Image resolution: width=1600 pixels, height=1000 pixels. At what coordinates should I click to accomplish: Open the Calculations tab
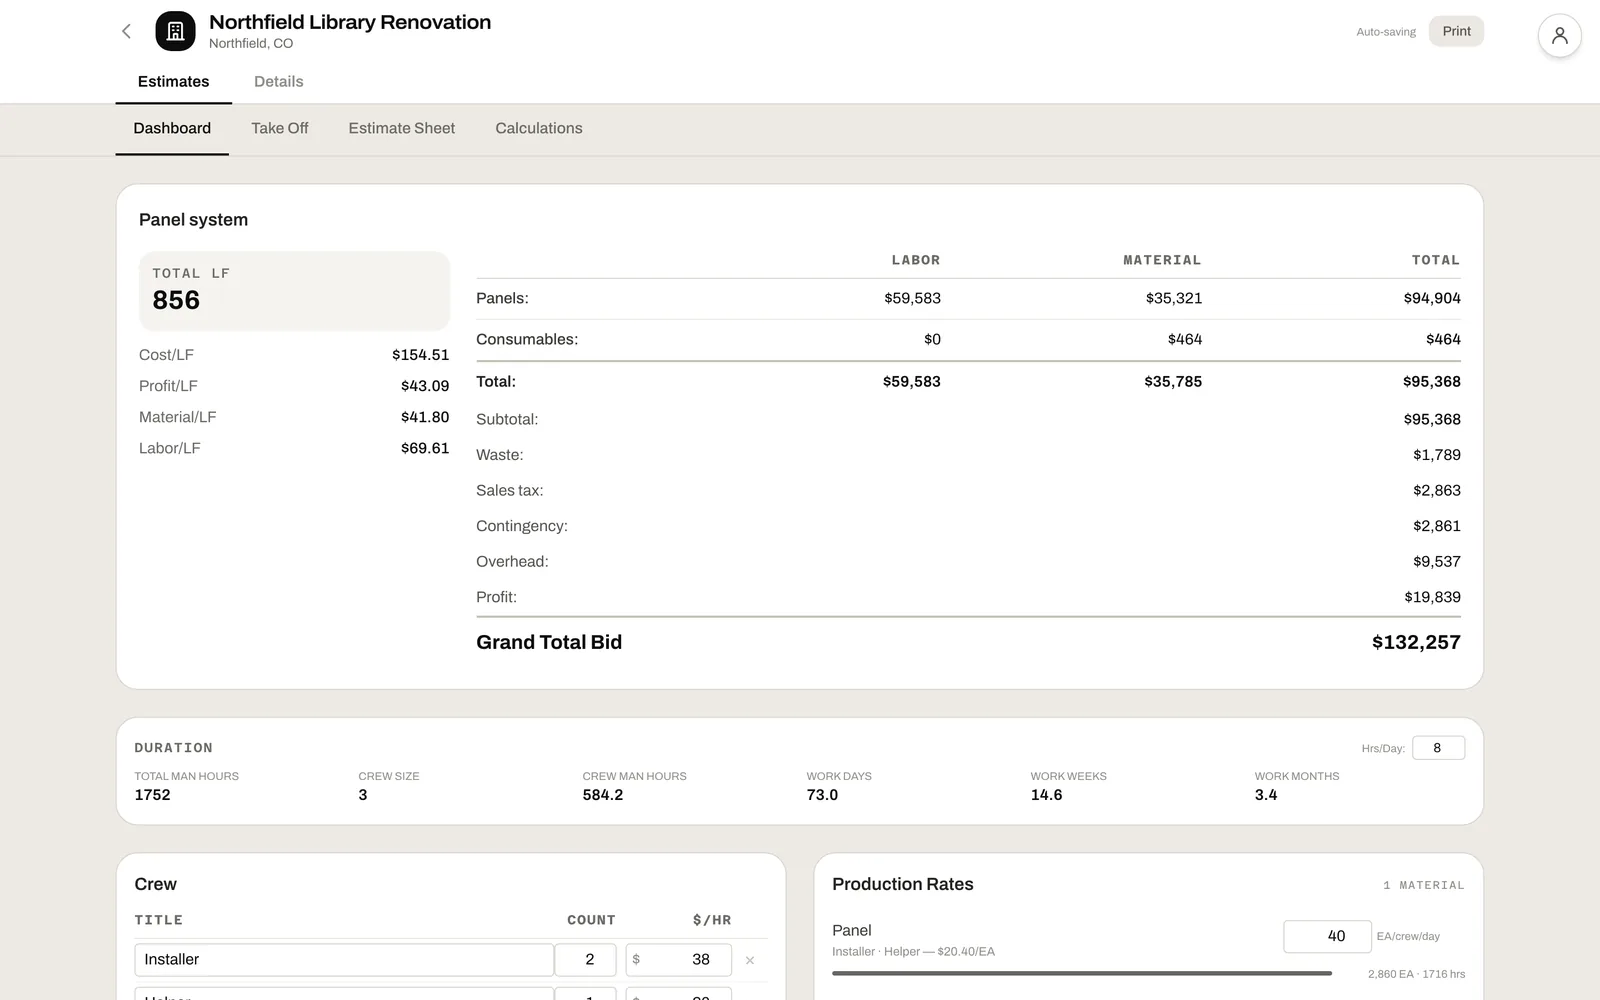pyautogui.click(x=538, y=128)
